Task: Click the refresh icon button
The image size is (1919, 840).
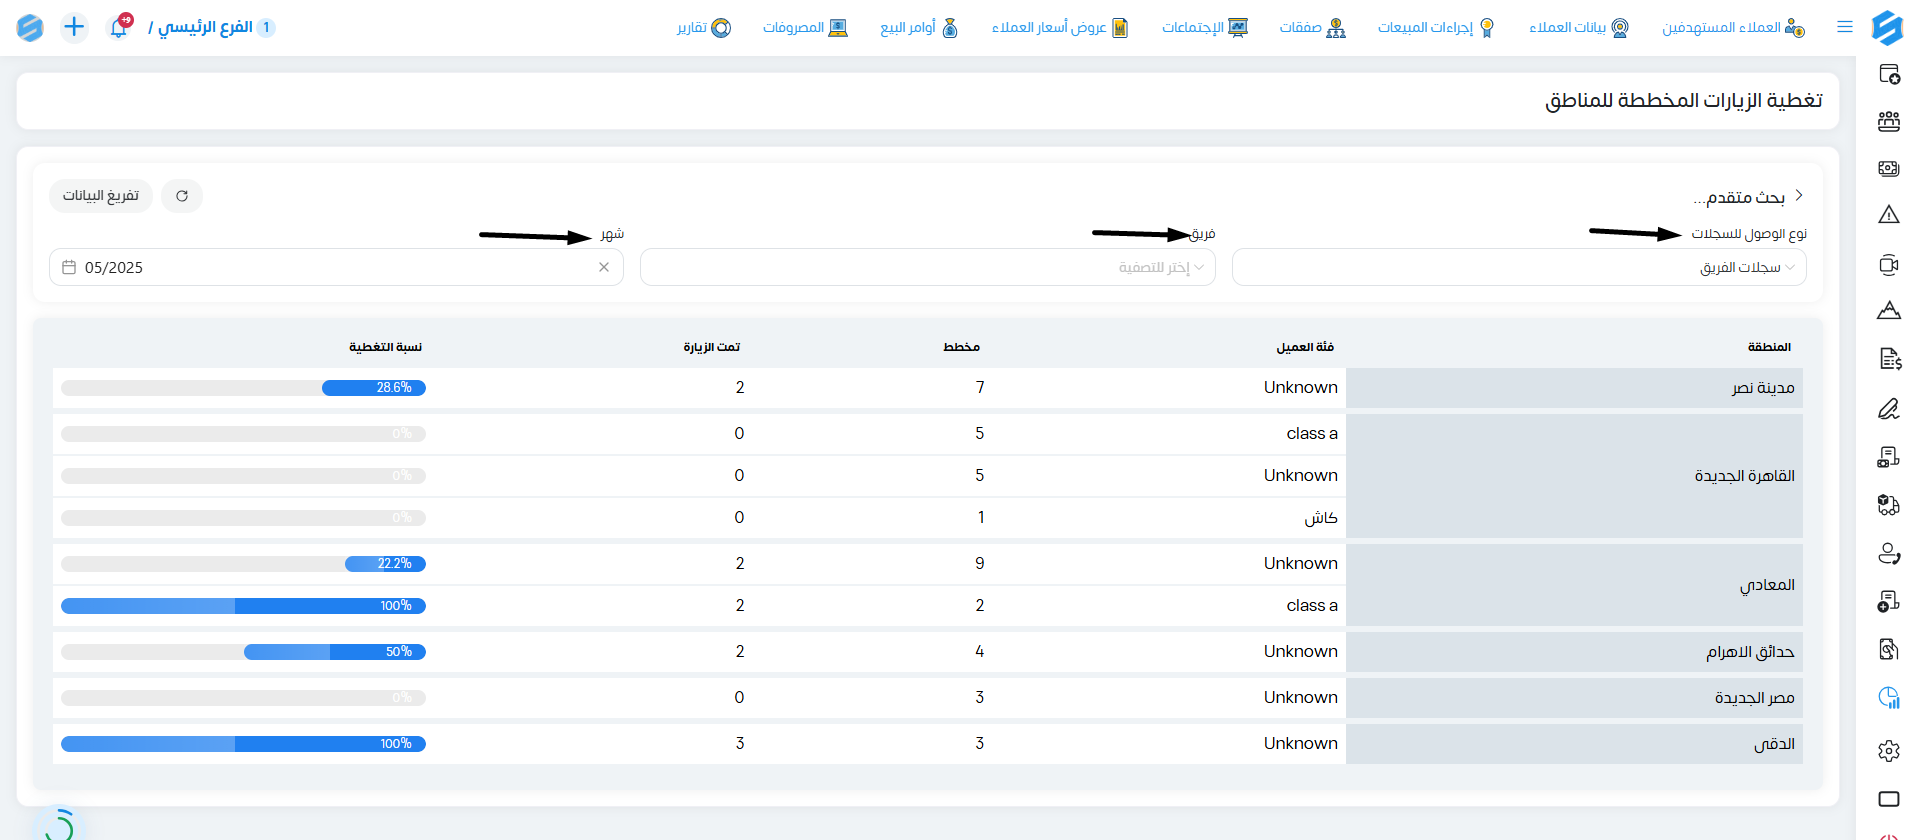Action: tap(182, 196)
